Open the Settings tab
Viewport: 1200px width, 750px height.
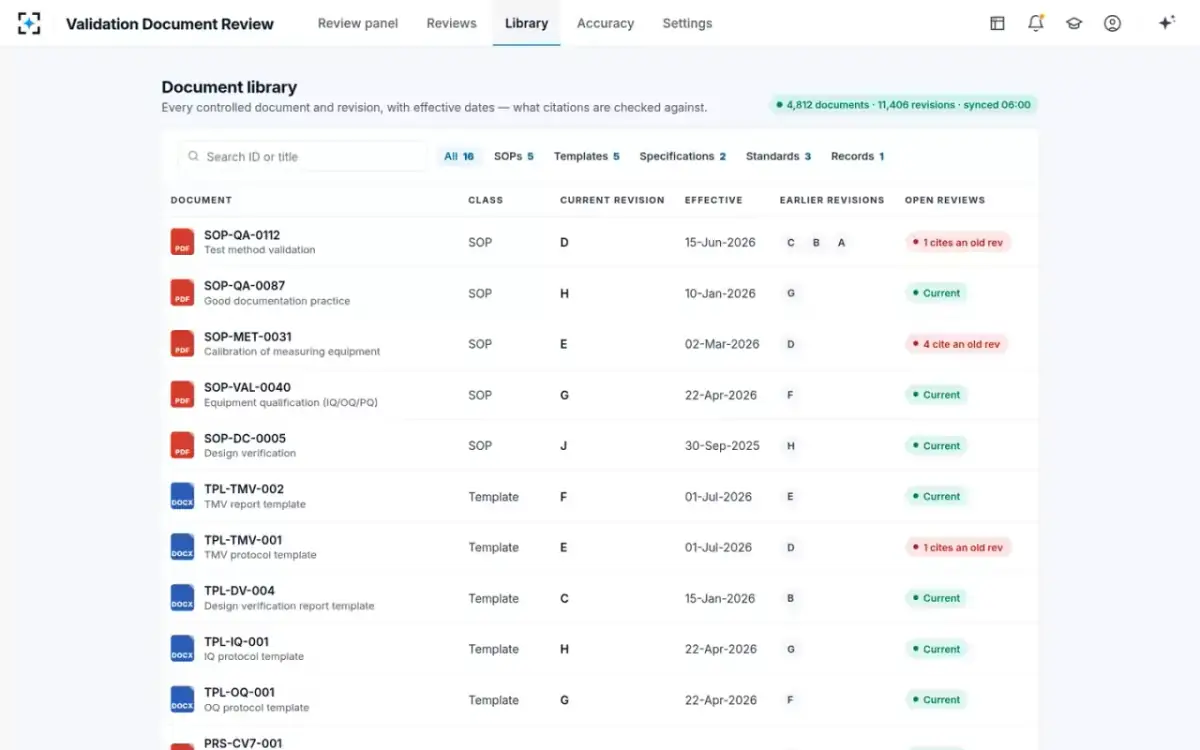click(687, 23)
